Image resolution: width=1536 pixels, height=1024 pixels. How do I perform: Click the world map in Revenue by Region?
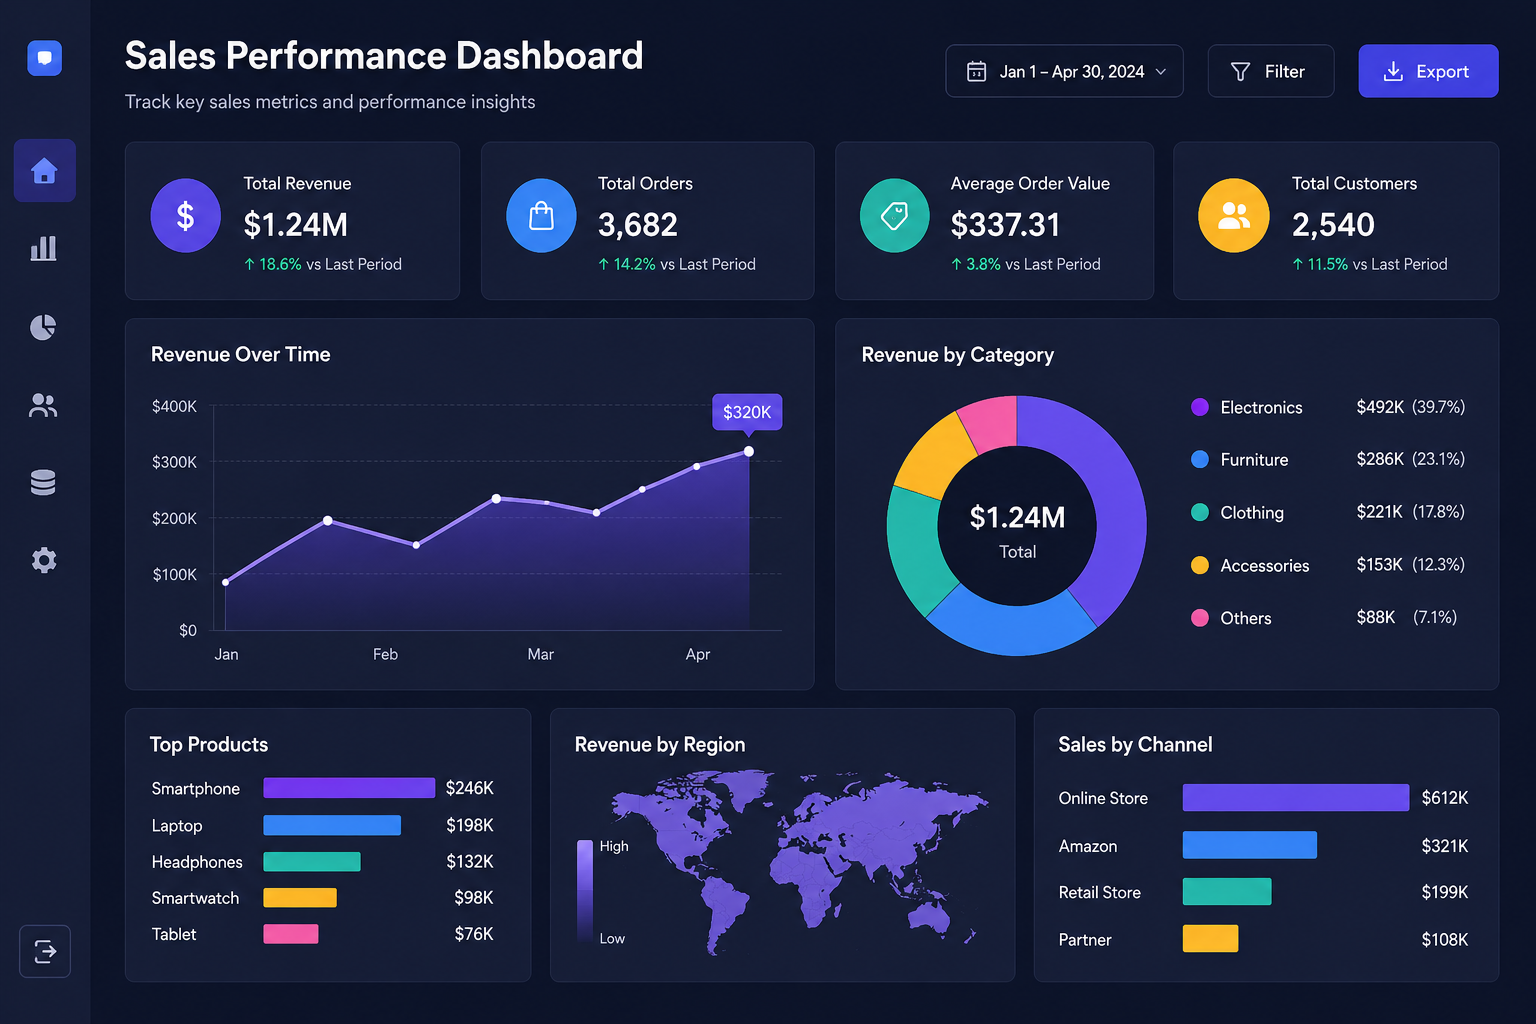pos(800,862)
